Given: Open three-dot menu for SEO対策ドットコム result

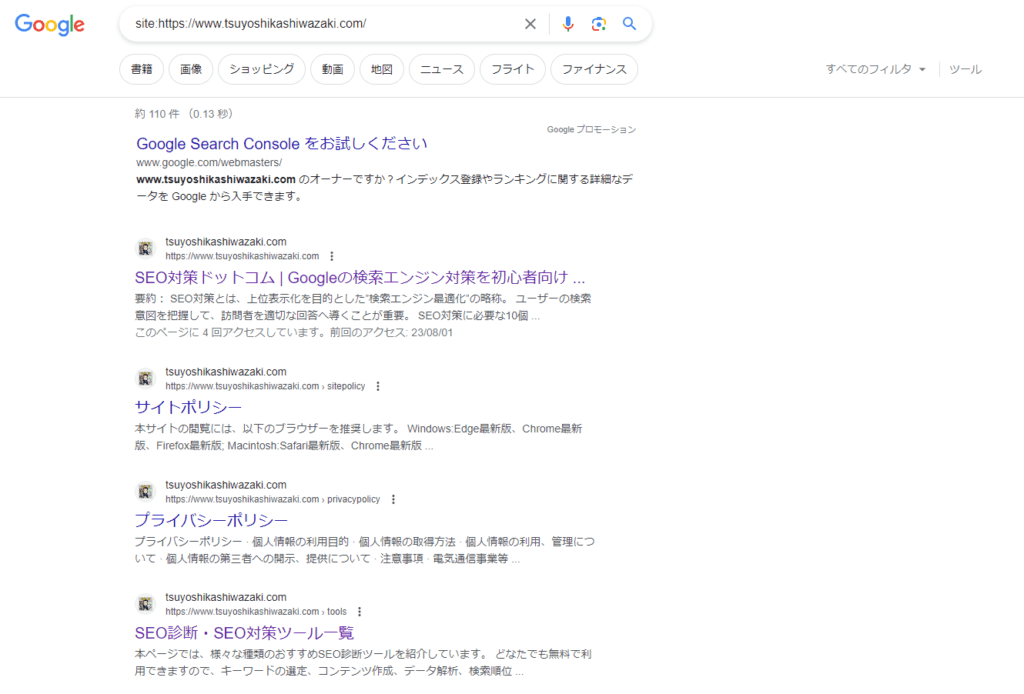Looking at the screenshot, I should [x=332, y=256].
